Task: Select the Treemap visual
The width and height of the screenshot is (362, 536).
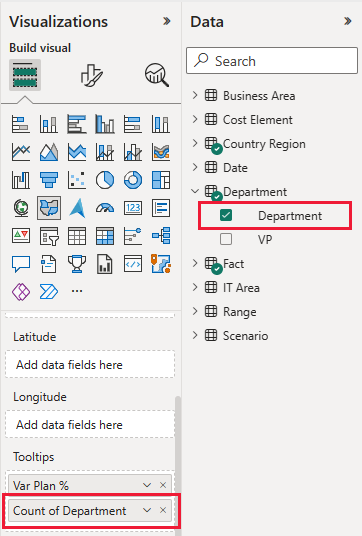Action: click(x=161, y=180)
